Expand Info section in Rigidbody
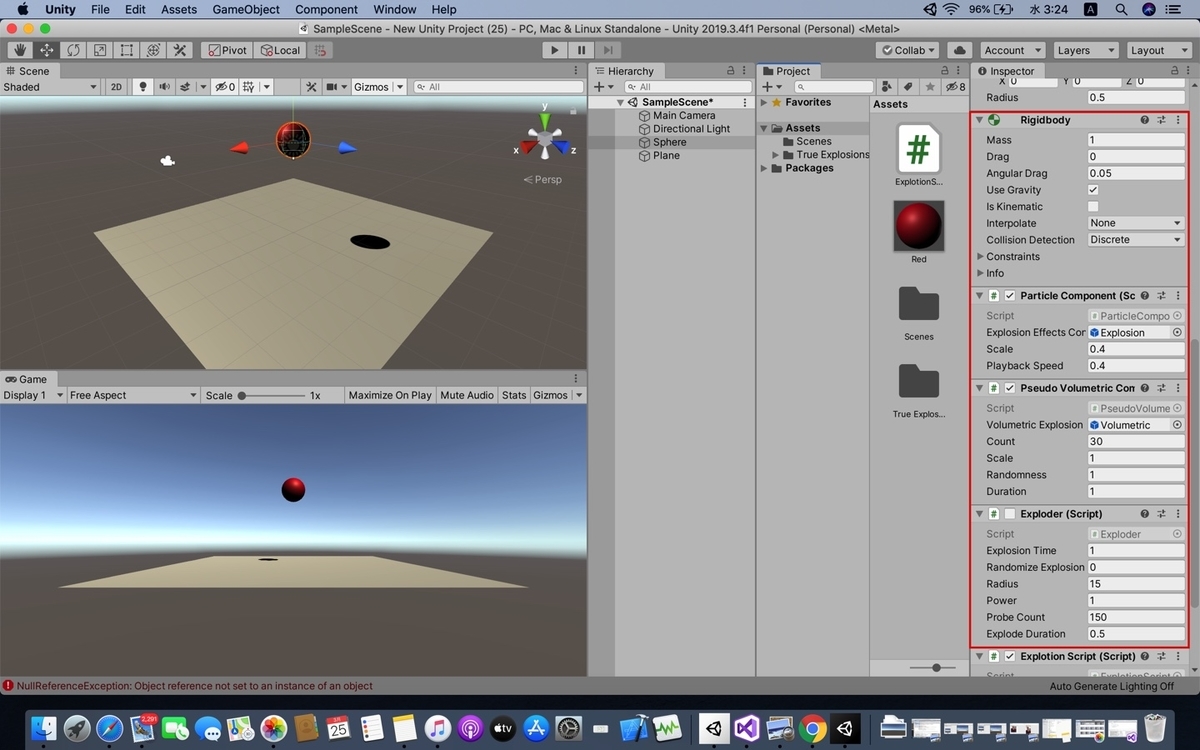 981,273
